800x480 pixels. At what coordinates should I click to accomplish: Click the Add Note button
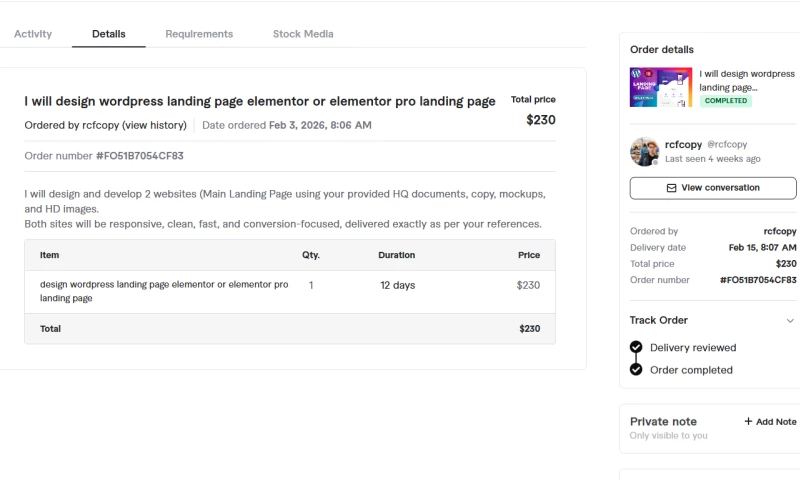(770, 421)
